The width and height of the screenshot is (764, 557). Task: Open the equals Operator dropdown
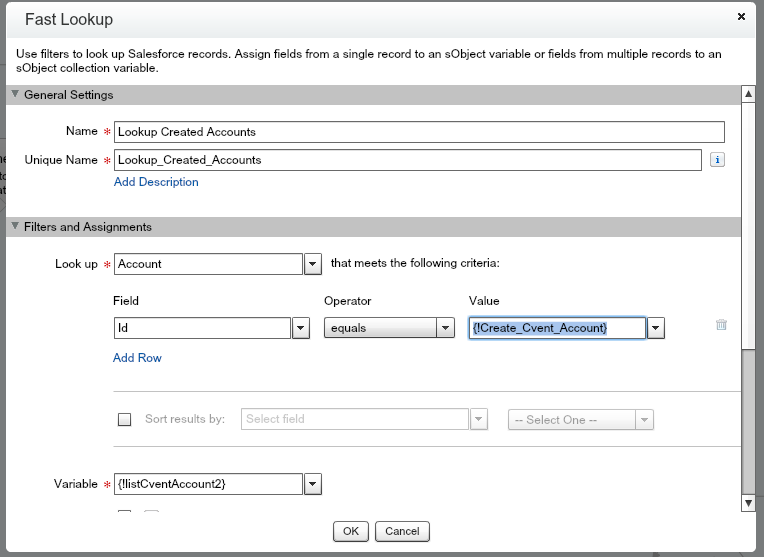point(445,328)
